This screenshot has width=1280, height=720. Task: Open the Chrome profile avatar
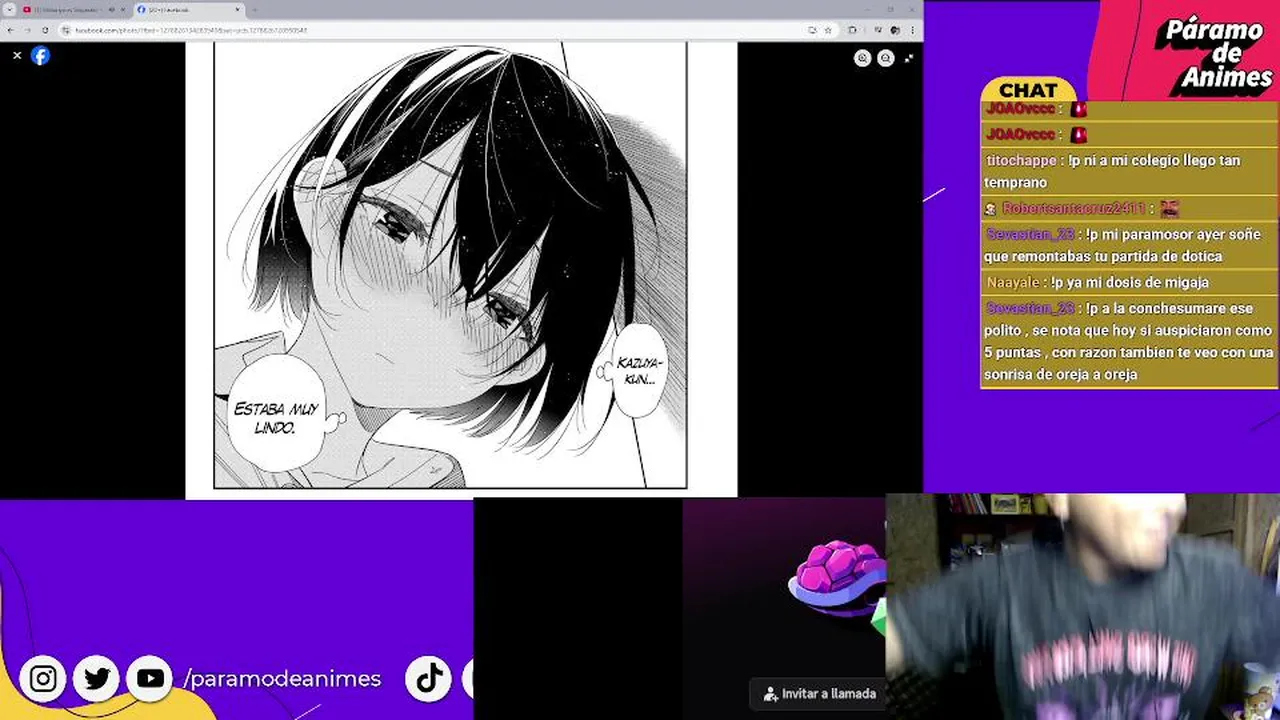[x=895, y=30]
